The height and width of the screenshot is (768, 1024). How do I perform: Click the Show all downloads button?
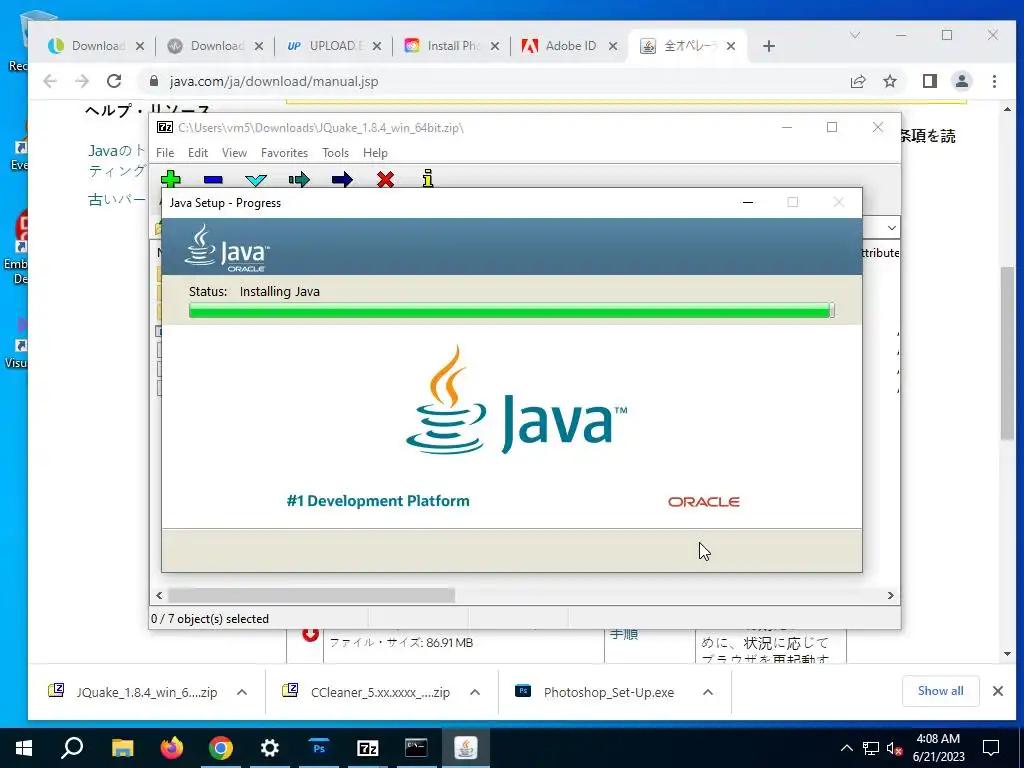(940, 691)
